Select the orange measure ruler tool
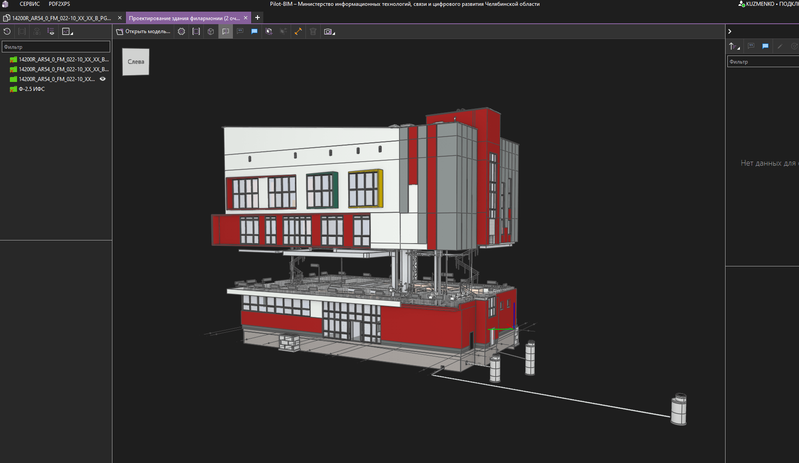Image resolution: width=799 pixels, height=463 pixels. click(298, 32)
